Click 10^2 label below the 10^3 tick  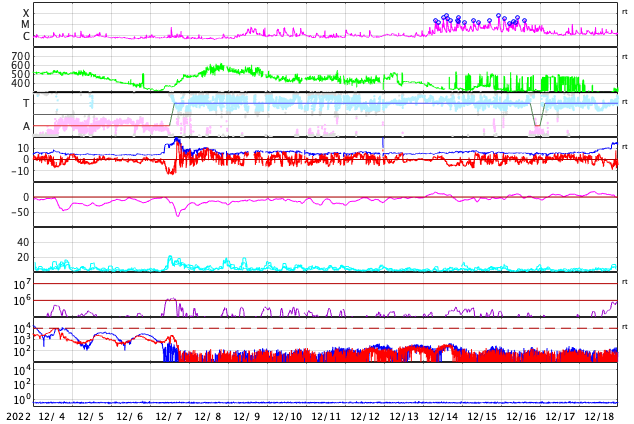coord(22,351)
